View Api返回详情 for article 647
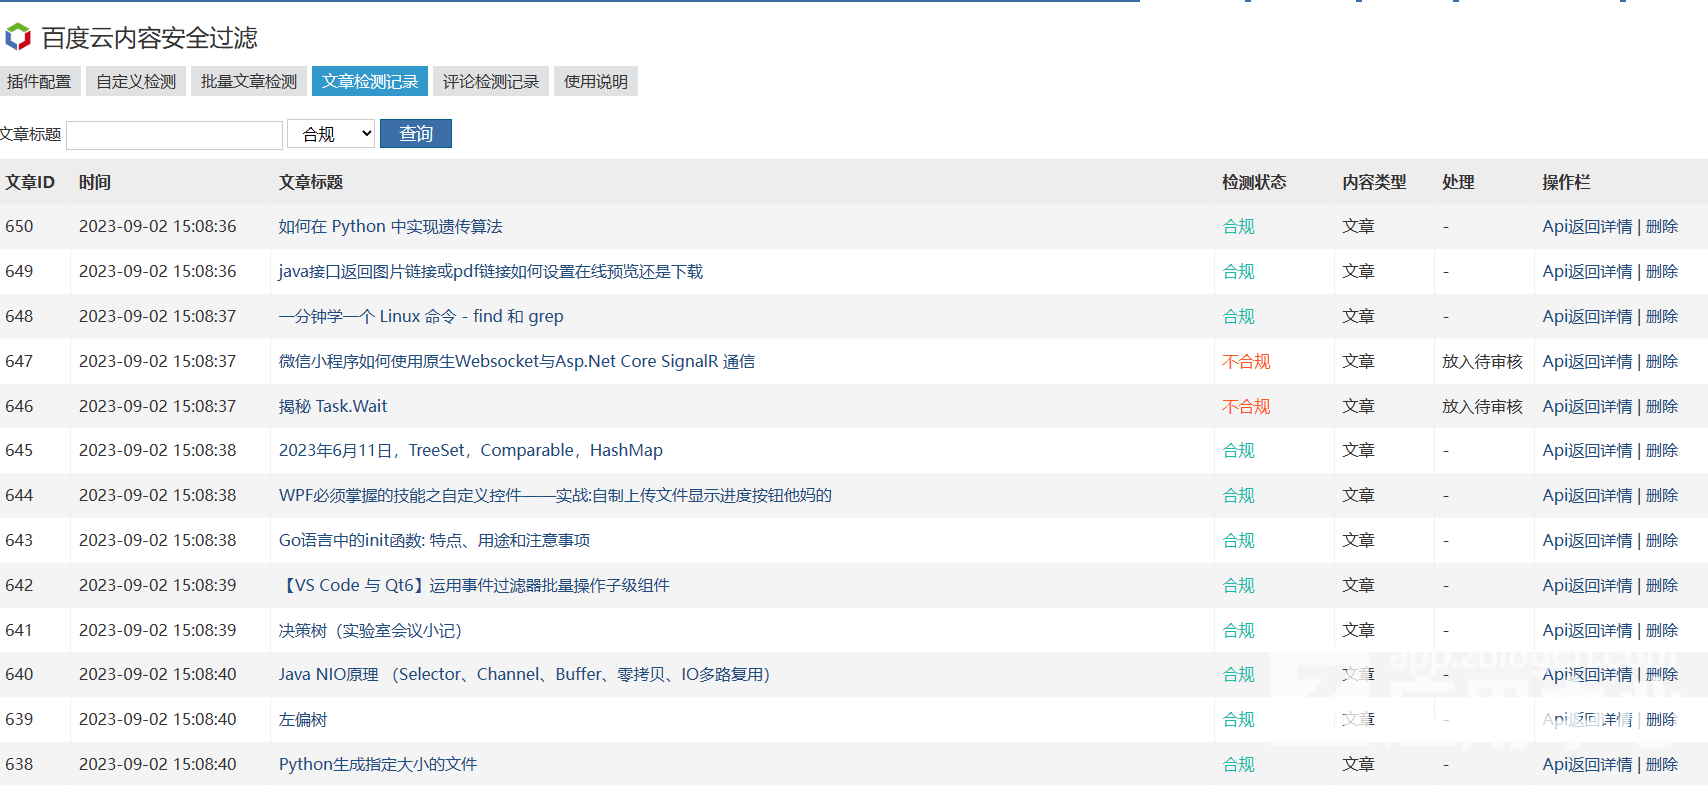 tap(1588, 362)
